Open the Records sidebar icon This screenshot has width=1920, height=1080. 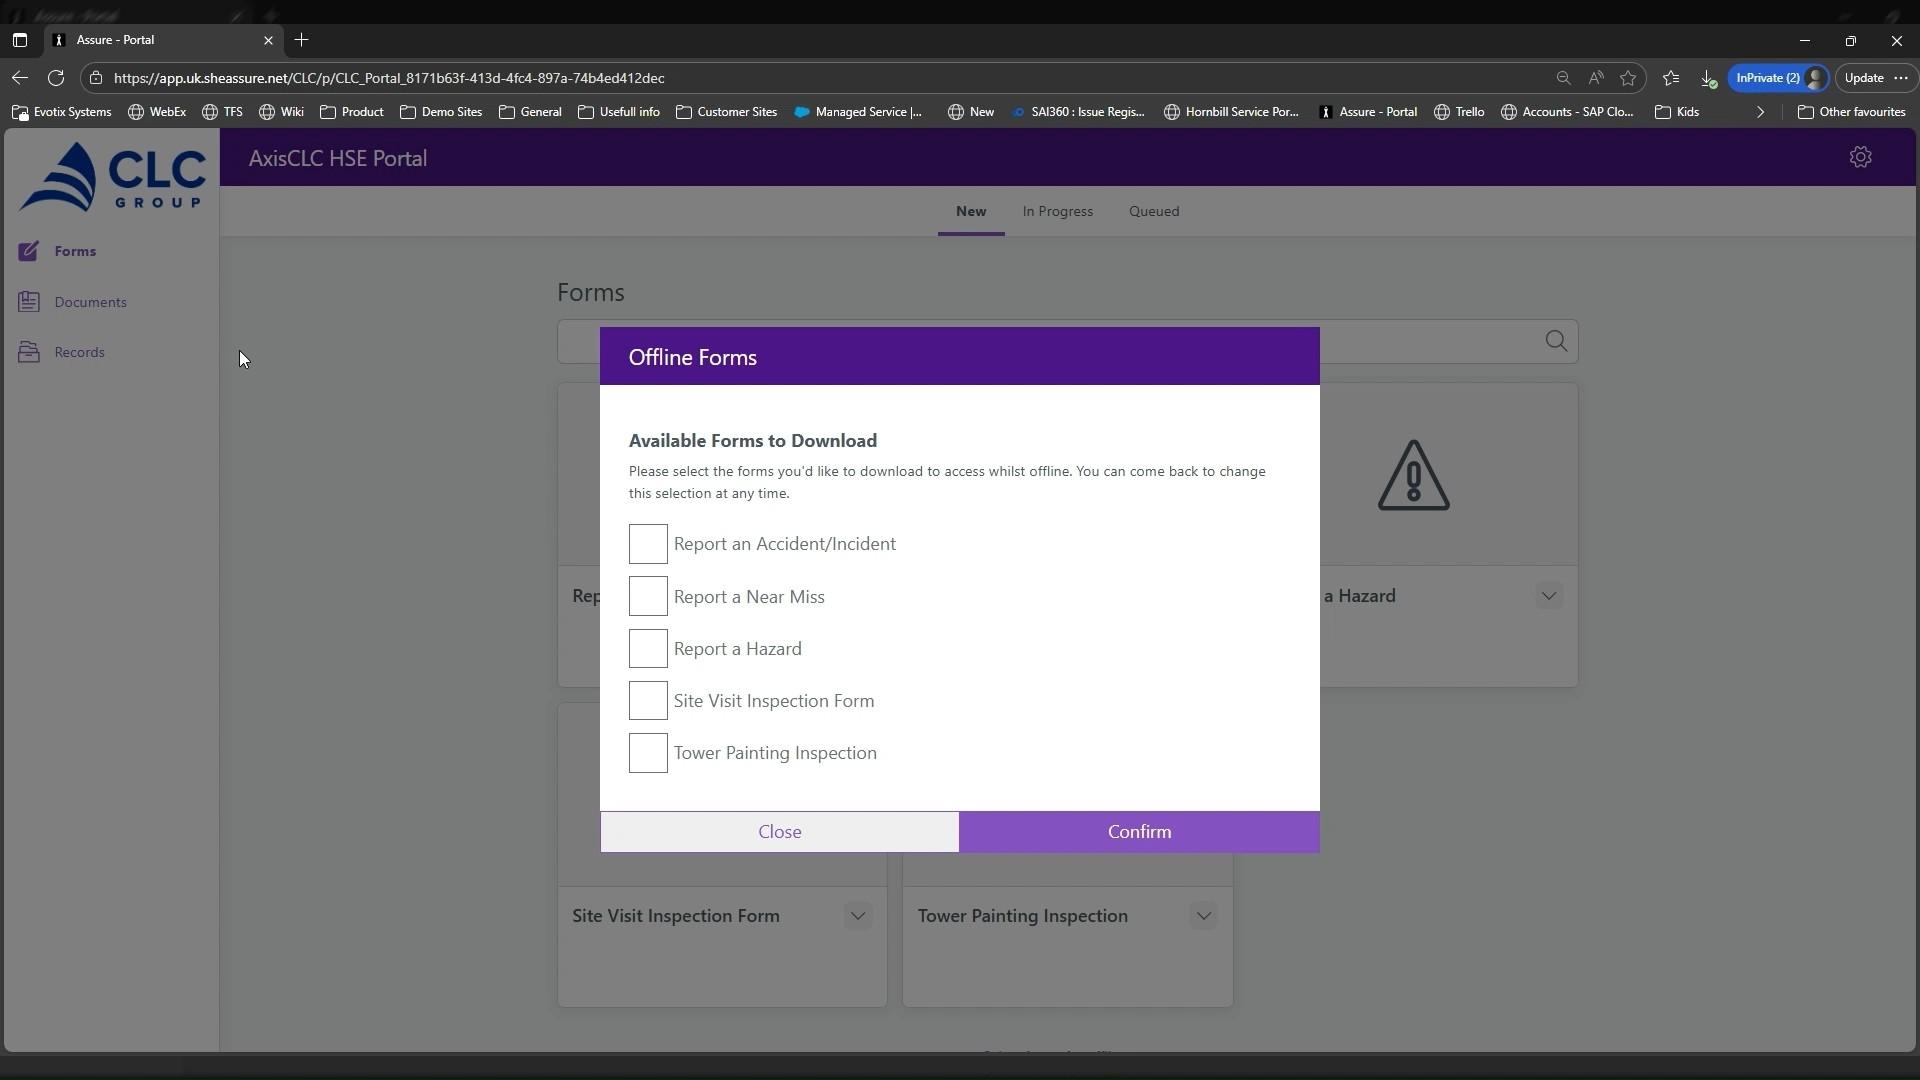click(x=29, y=352)
